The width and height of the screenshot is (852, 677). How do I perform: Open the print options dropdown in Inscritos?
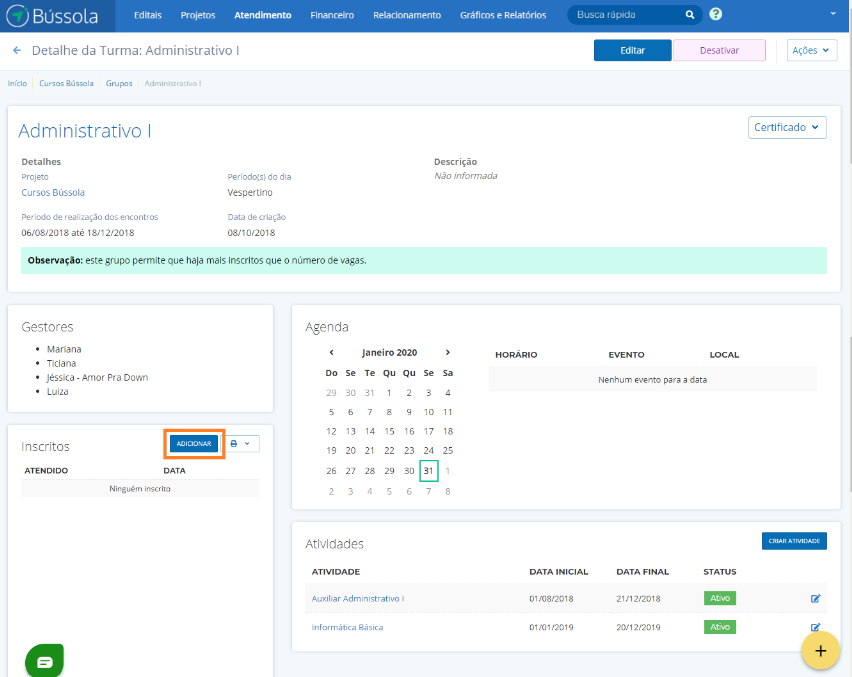[240, 443]
